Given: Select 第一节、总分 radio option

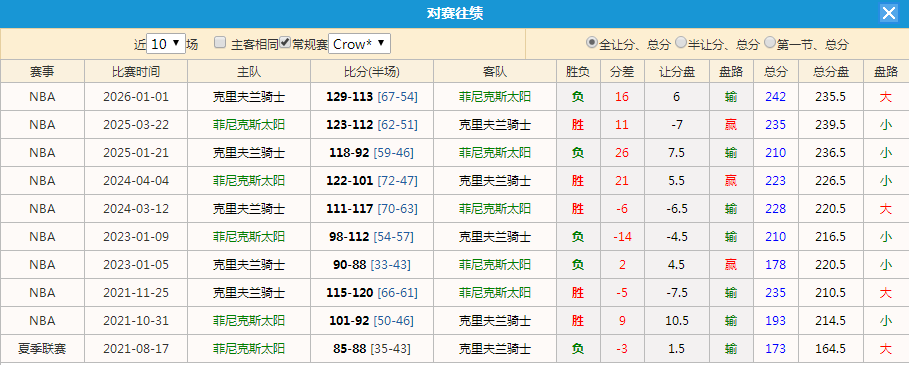Looking at the screenshot, I should (x=770, y=42).
